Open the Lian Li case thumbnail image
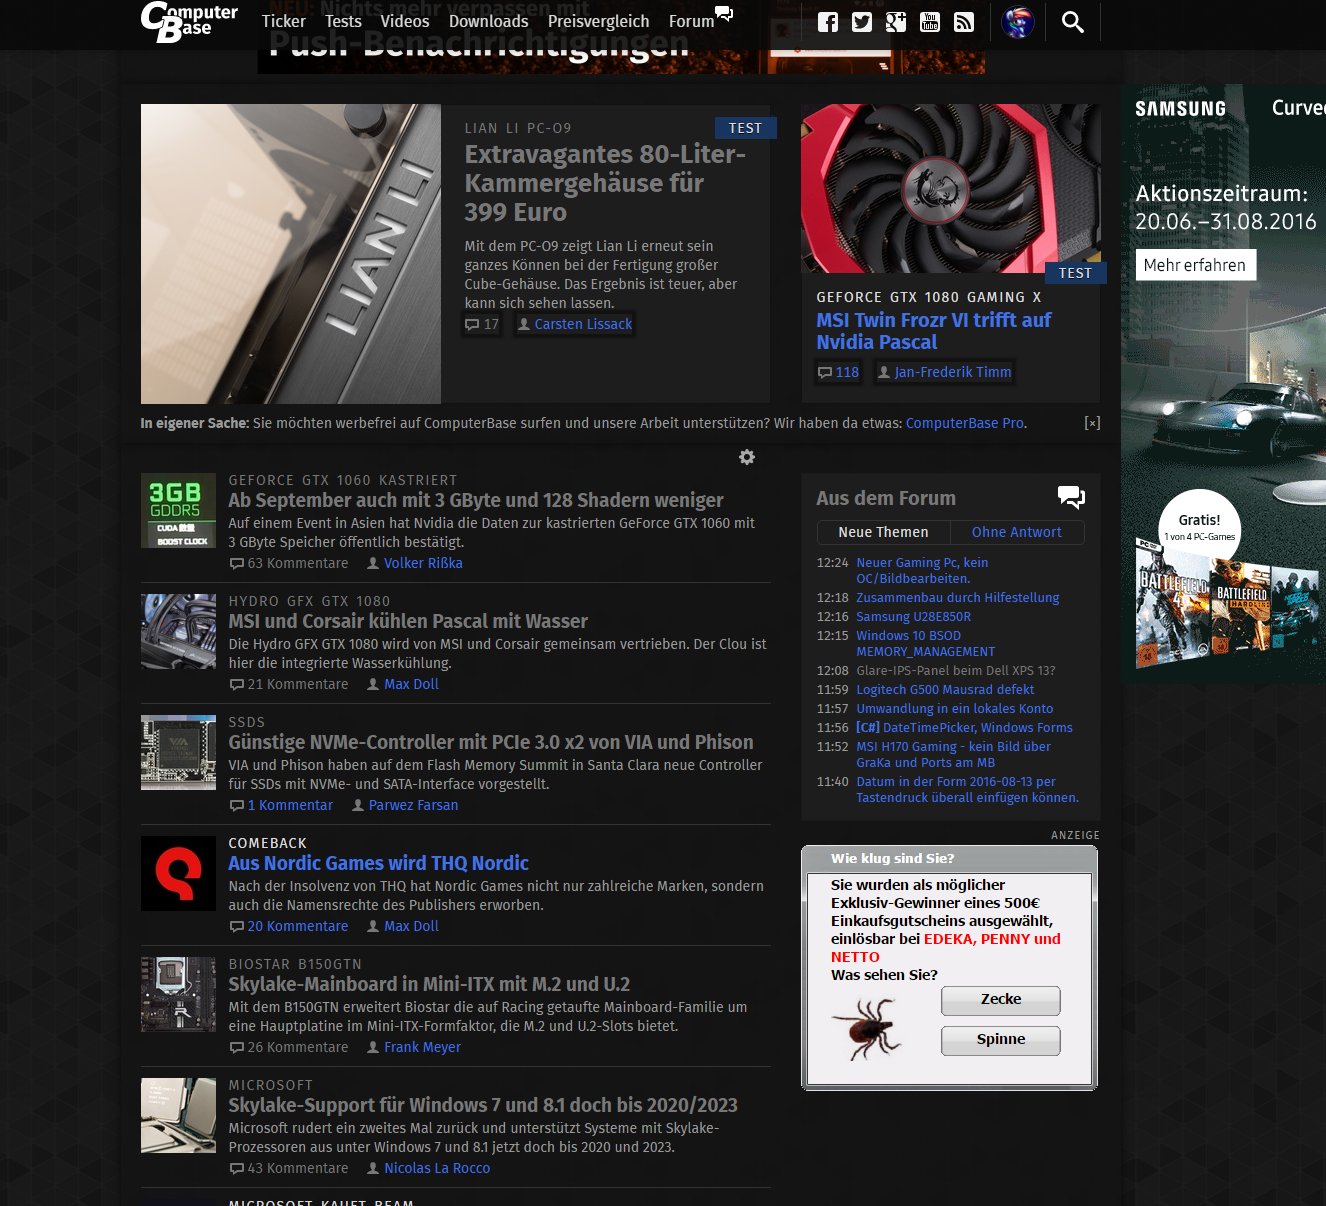Viewport: 1326px width, 1206px height. [x=291, y=254]
